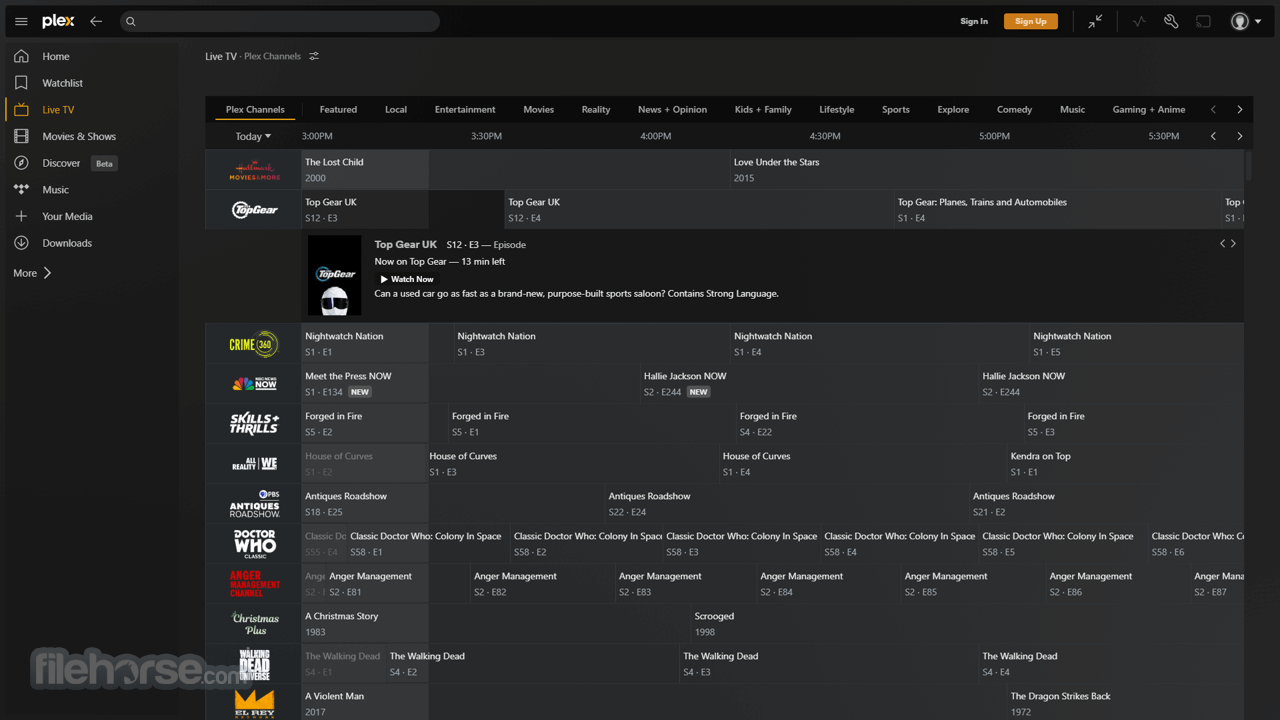The image size is (1280, 720).
Task: Select Meet the Press NOW program
Action: [x=470, y=384]
